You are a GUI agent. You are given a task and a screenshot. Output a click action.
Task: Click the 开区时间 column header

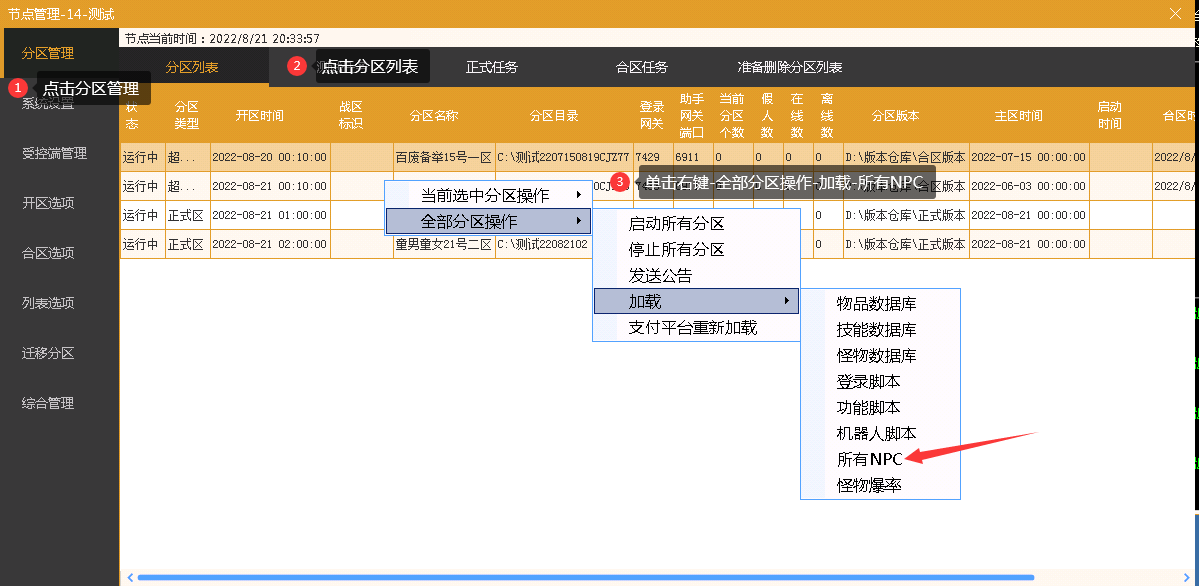tap(259, 116)
